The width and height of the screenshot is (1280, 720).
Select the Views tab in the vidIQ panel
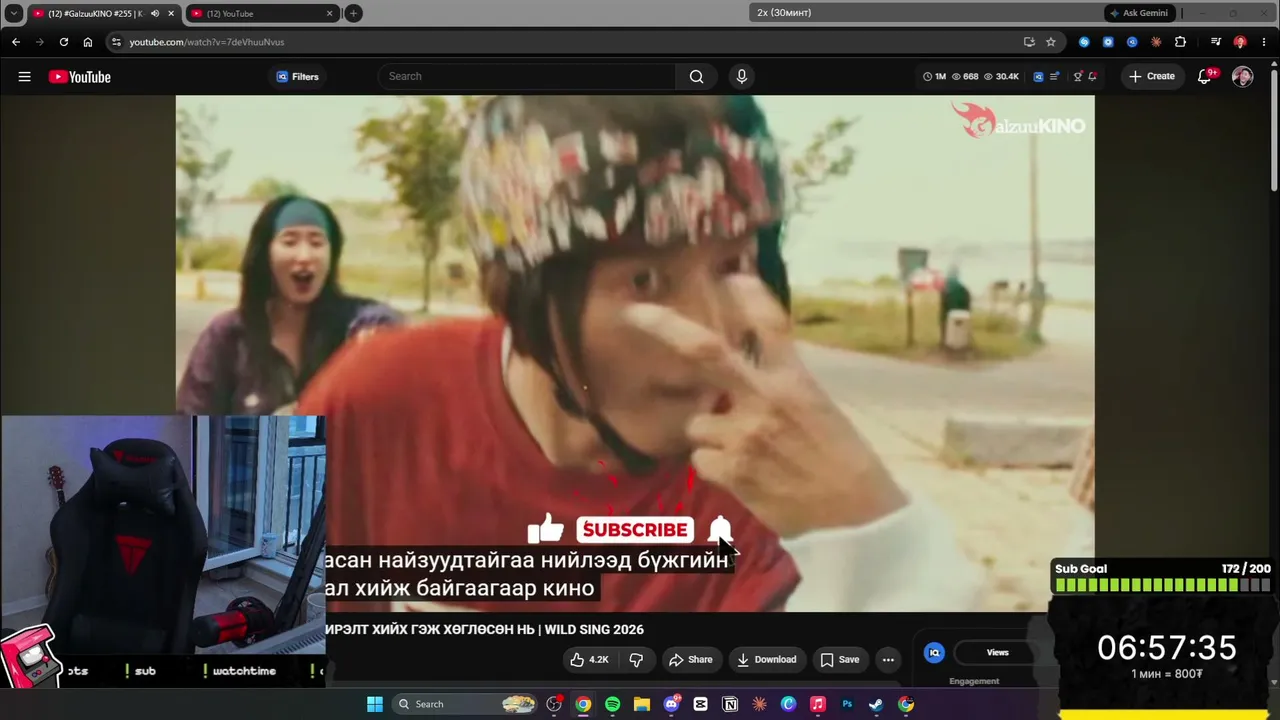(998, 653)
